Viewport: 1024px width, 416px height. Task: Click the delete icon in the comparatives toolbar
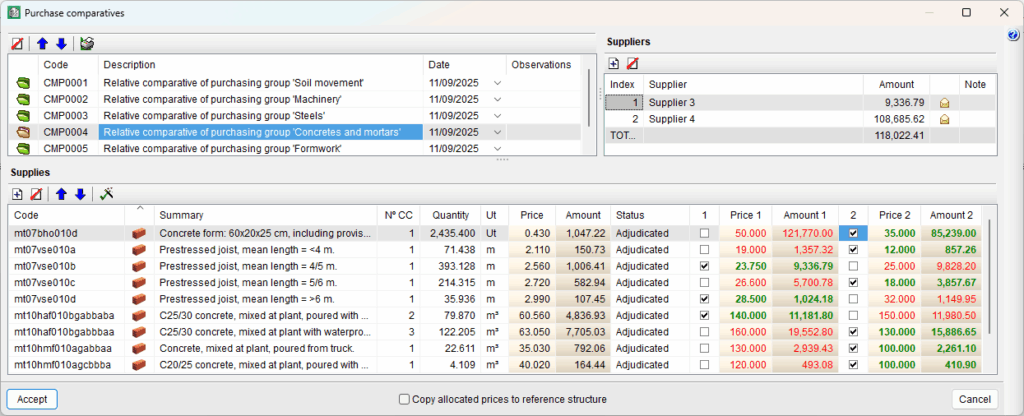pyautogui.click(x=17, y=44)
